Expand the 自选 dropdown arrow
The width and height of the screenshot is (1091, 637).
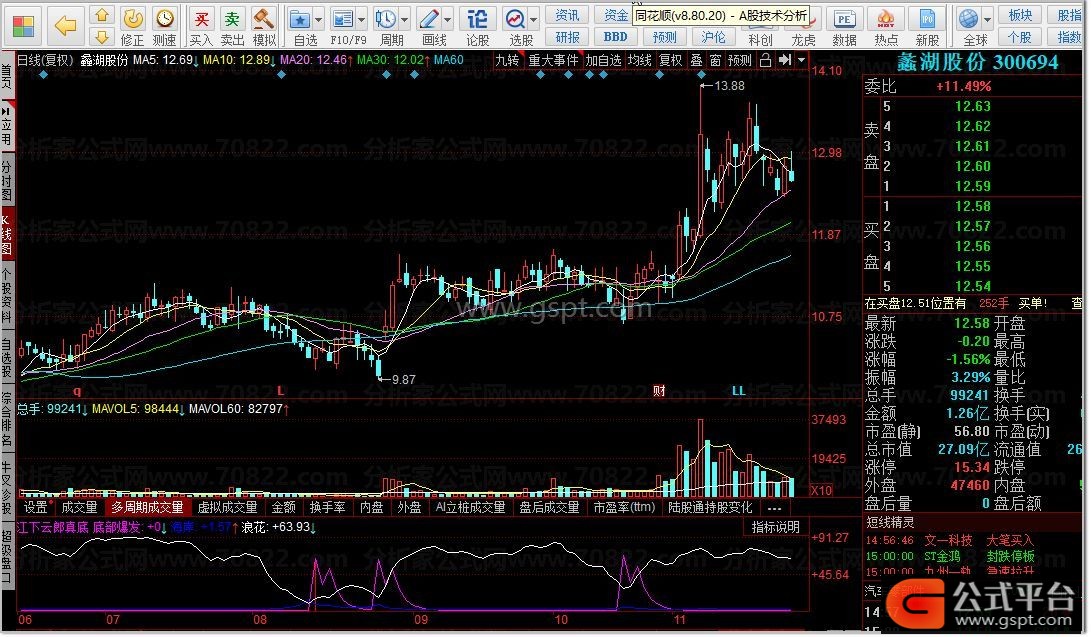(319, 19)
